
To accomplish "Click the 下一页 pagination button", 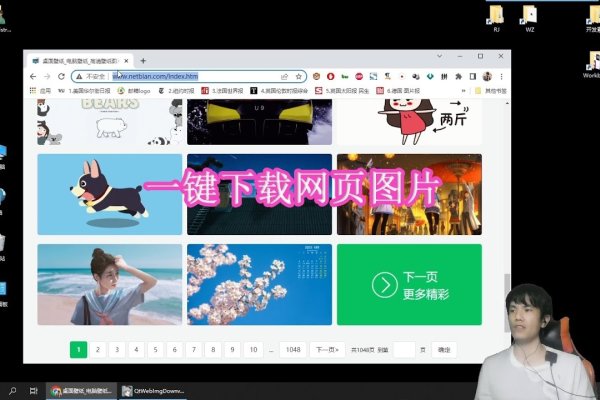I will coord(328,349).
